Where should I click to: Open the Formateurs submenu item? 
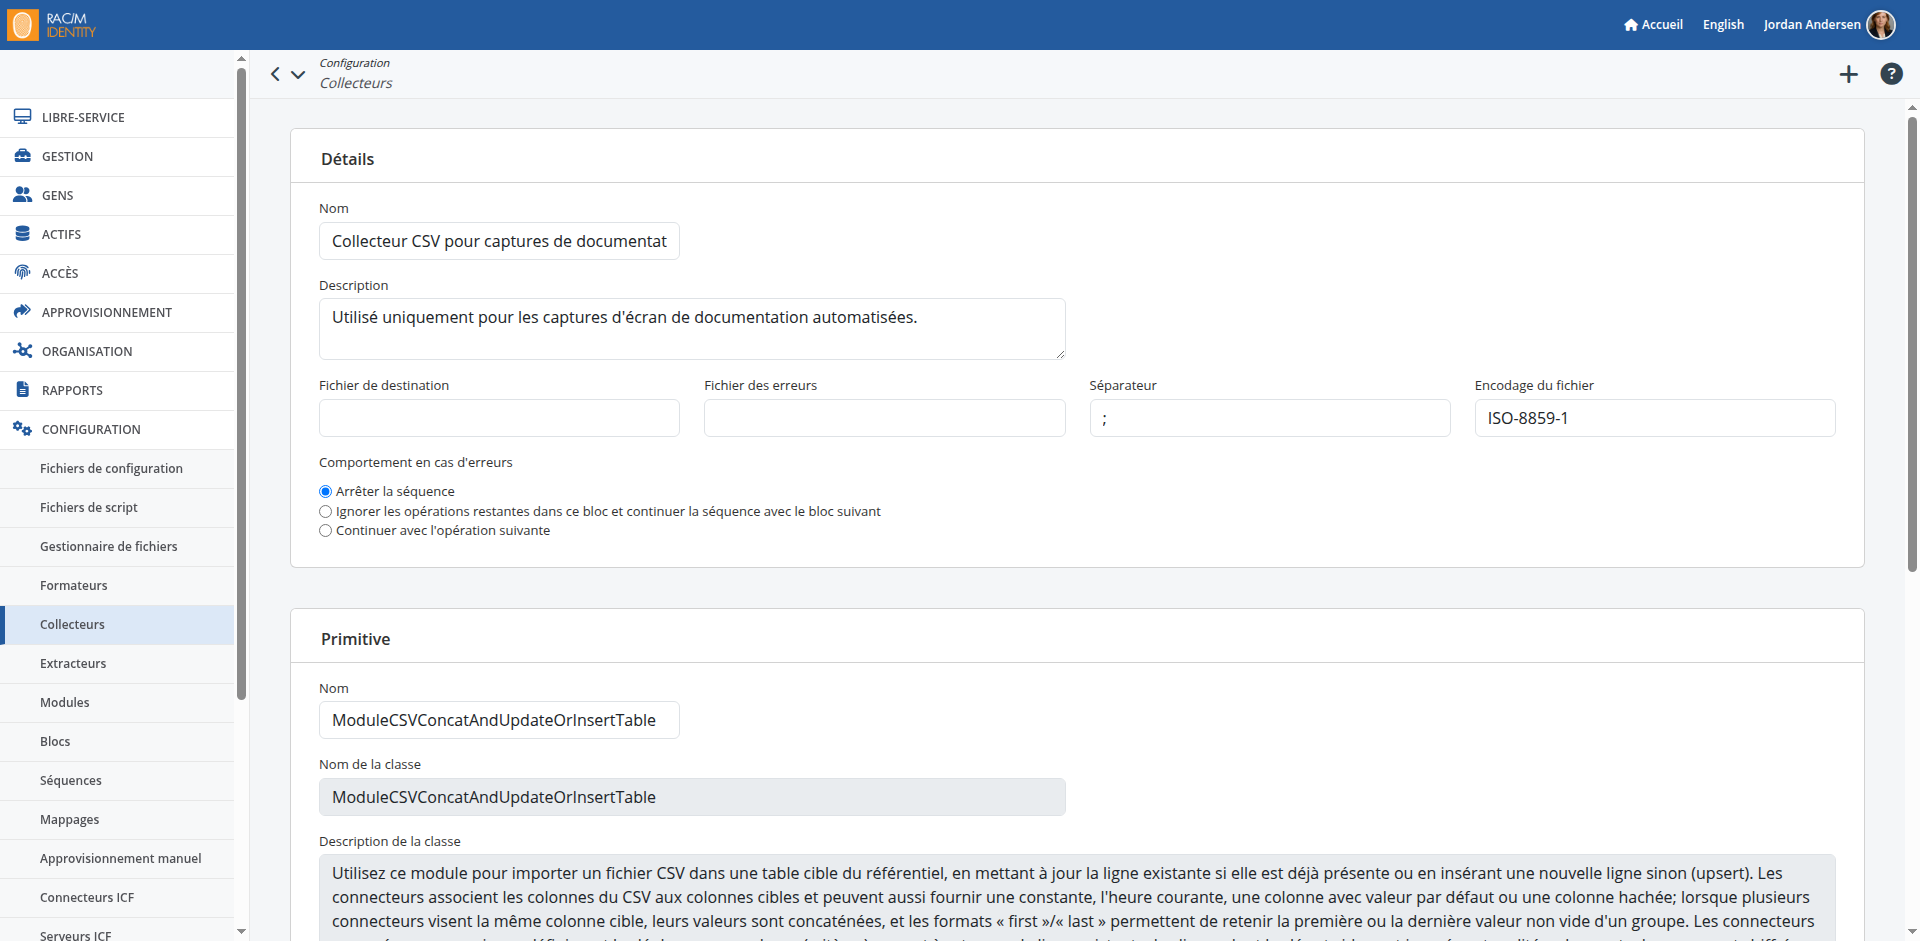coord(117,586)
